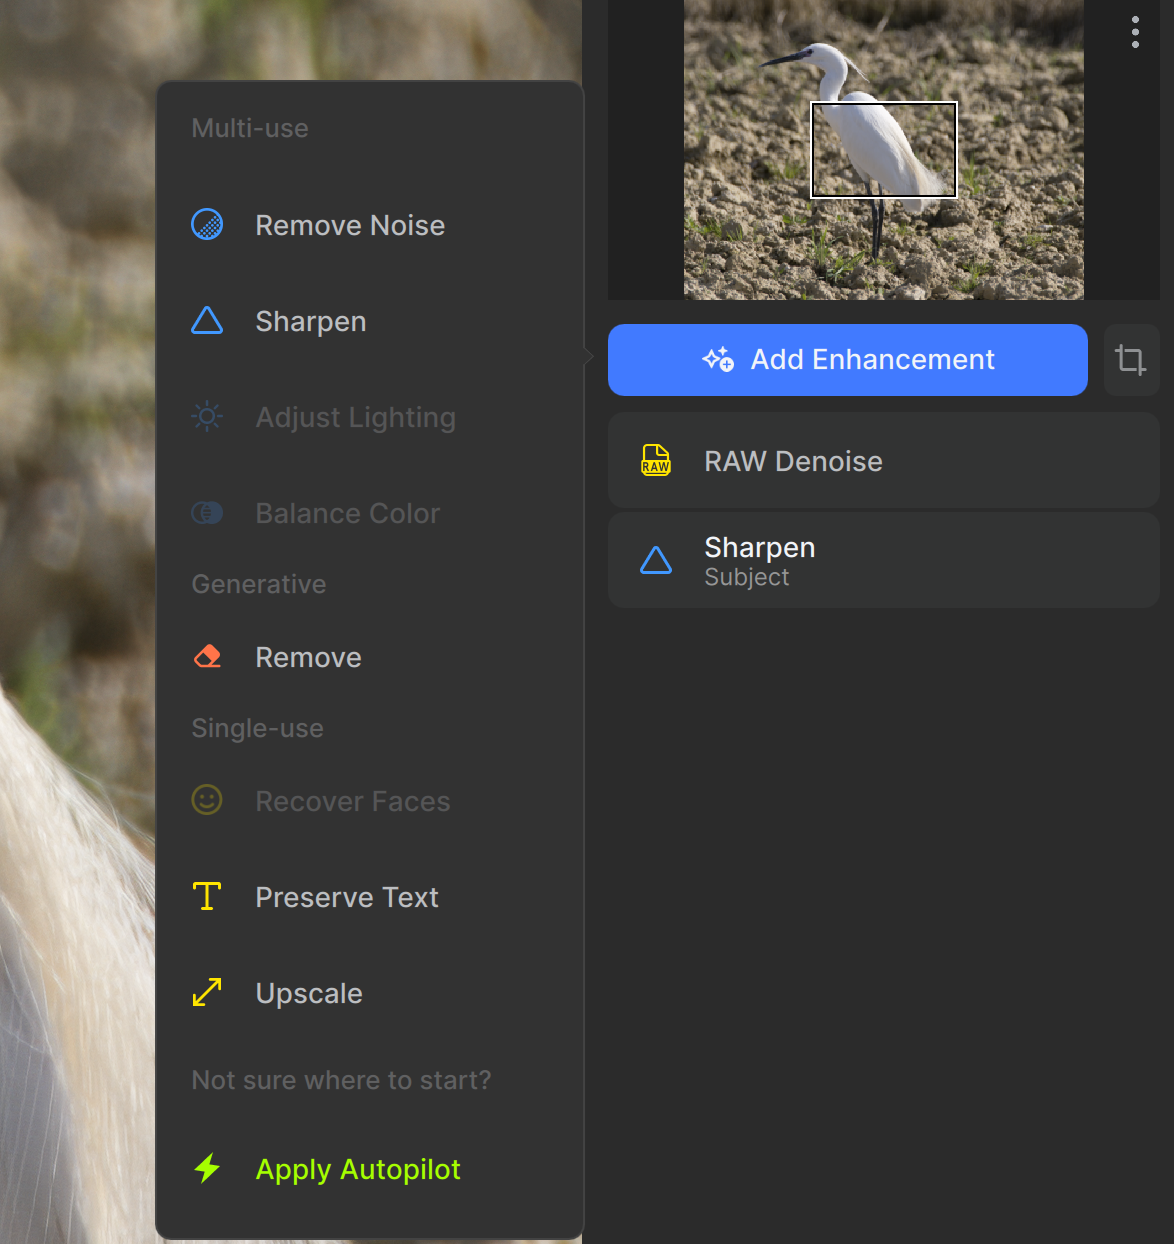
Task: Choose Sharpen from the enhancement menu
Action: pyautogui.click(x=370, y=321)
